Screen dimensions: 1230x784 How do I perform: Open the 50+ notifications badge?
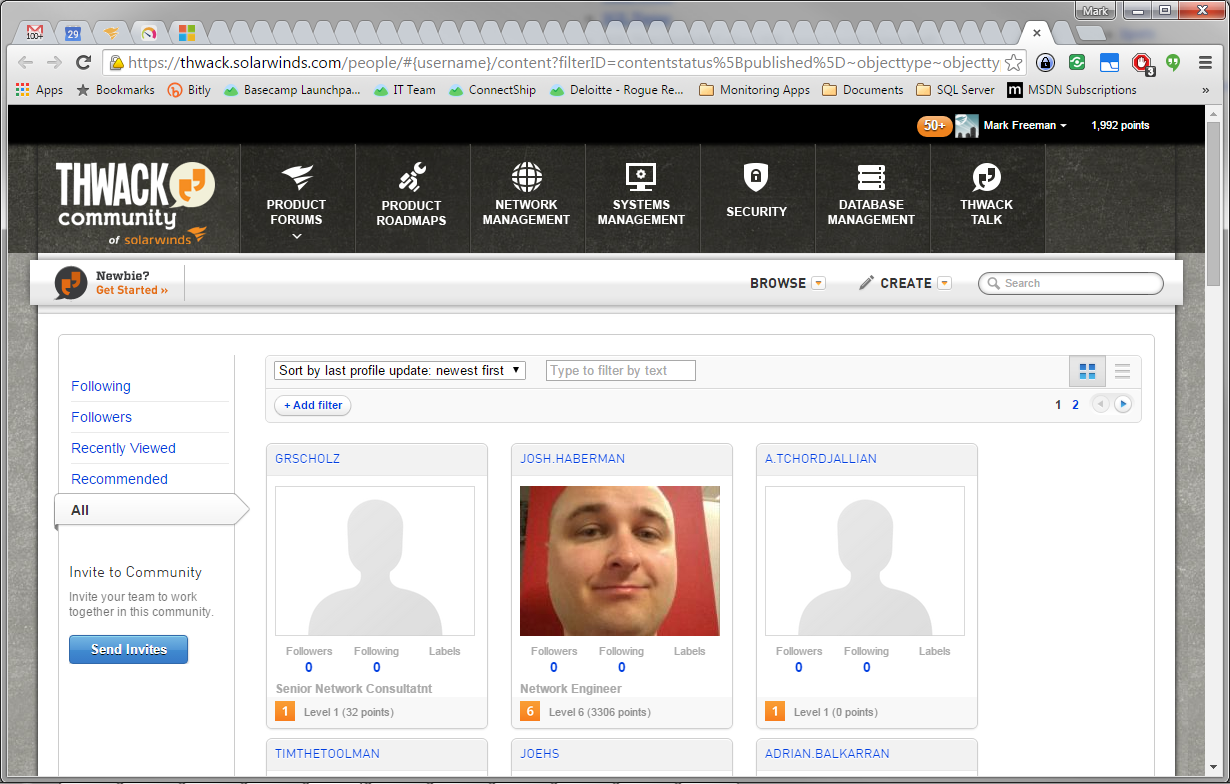(x=934, y=126)
